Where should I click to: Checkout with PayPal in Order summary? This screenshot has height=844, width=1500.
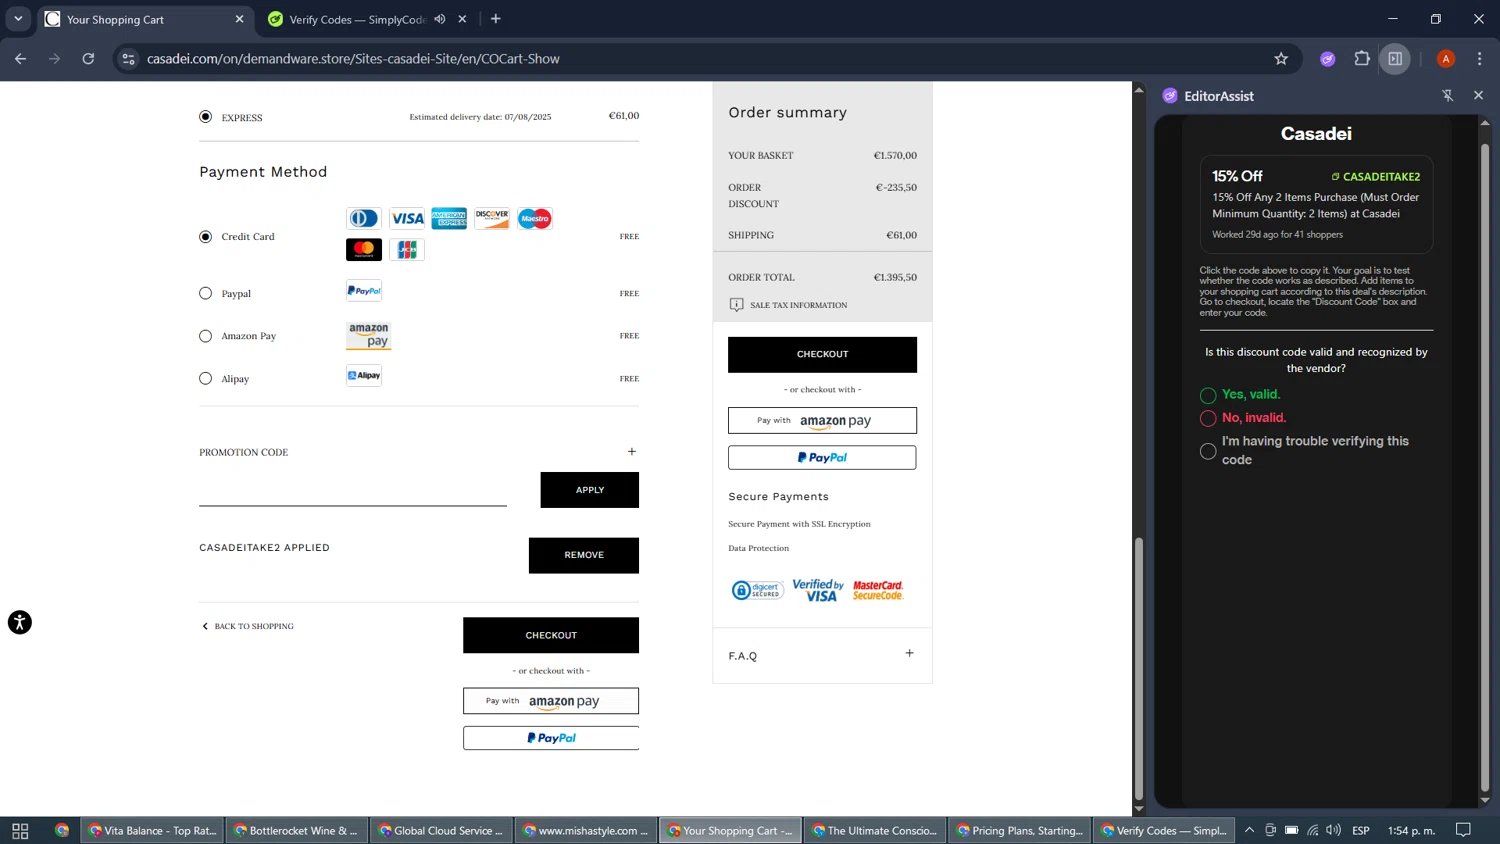(x=822, y=458)
